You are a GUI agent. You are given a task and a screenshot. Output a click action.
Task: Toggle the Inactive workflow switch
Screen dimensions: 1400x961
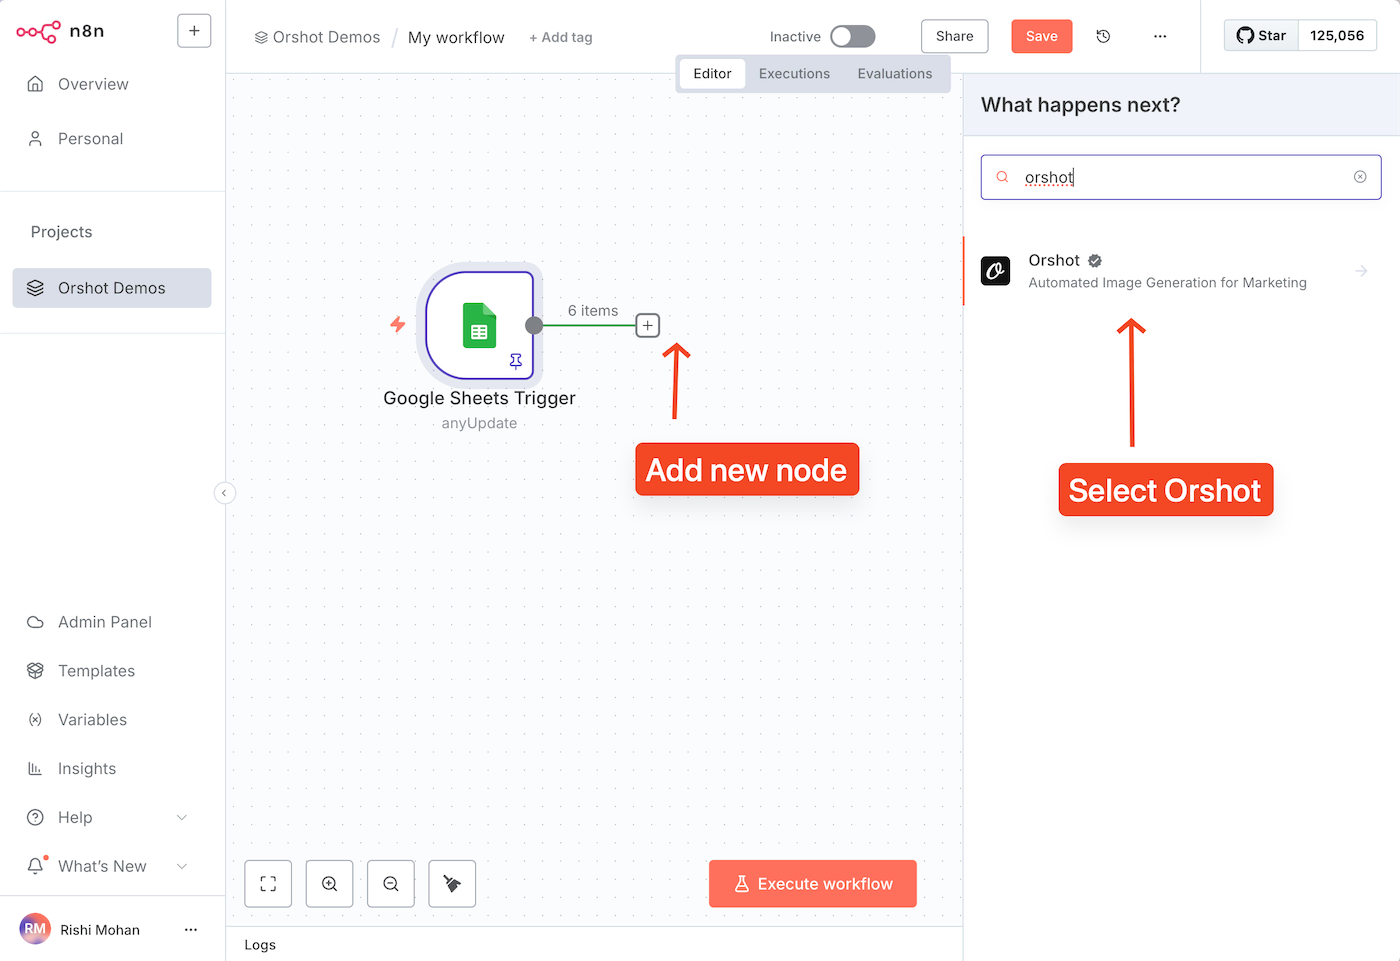click(853, 36)
